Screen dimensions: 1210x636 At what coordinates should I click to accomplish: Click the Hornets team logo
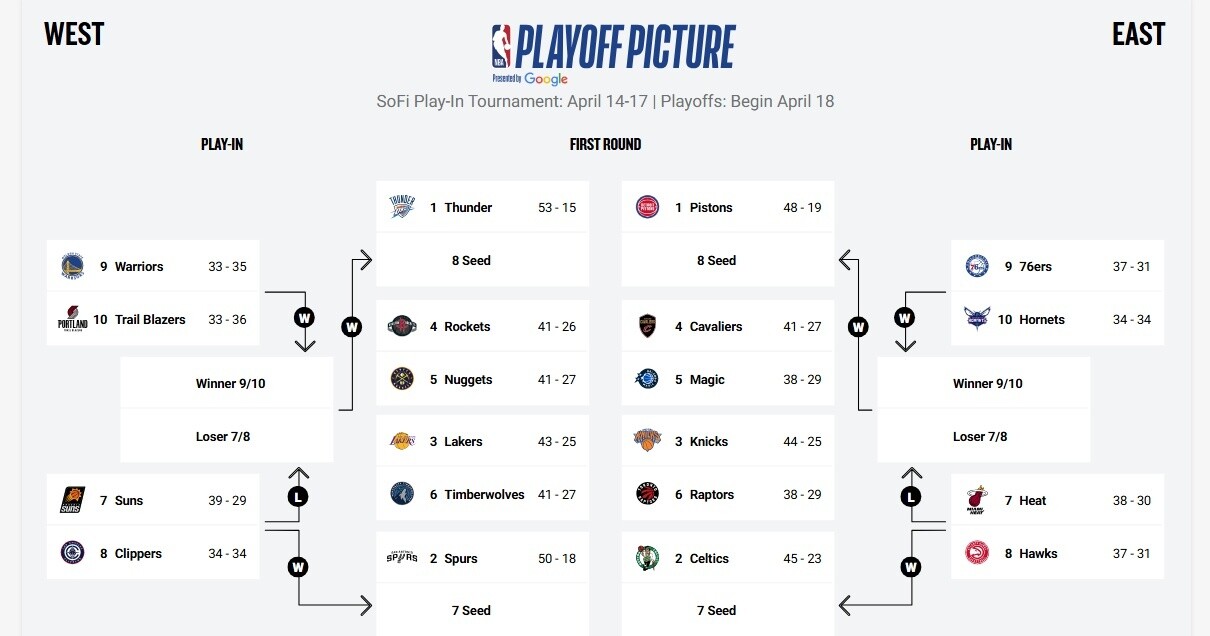tap(977, 319)
